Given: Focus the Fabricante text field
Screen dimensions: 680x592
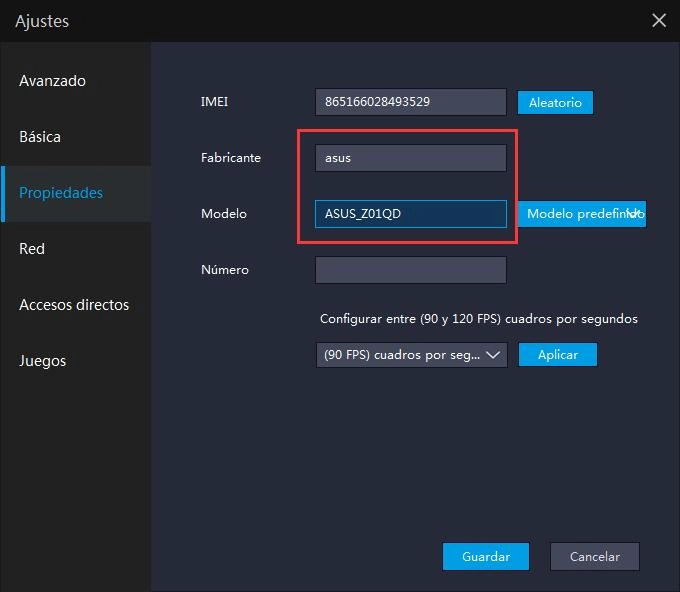Looking at the screenshot, I should tap(410, 158).
